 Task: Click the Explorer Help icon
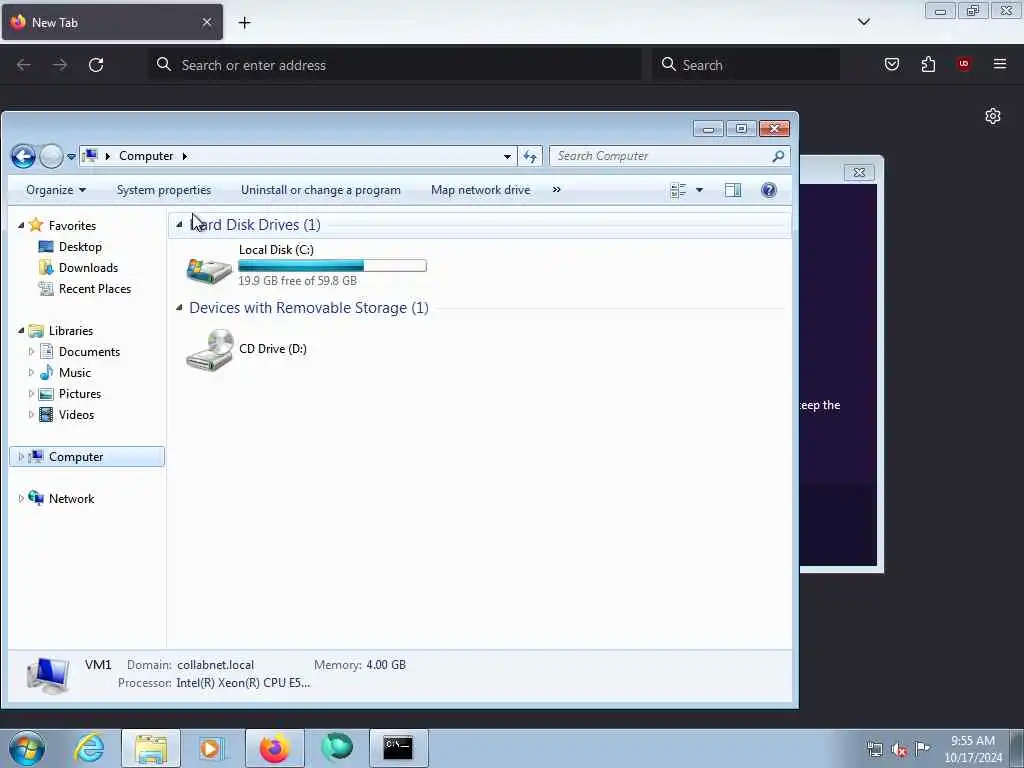coord(769,190)
